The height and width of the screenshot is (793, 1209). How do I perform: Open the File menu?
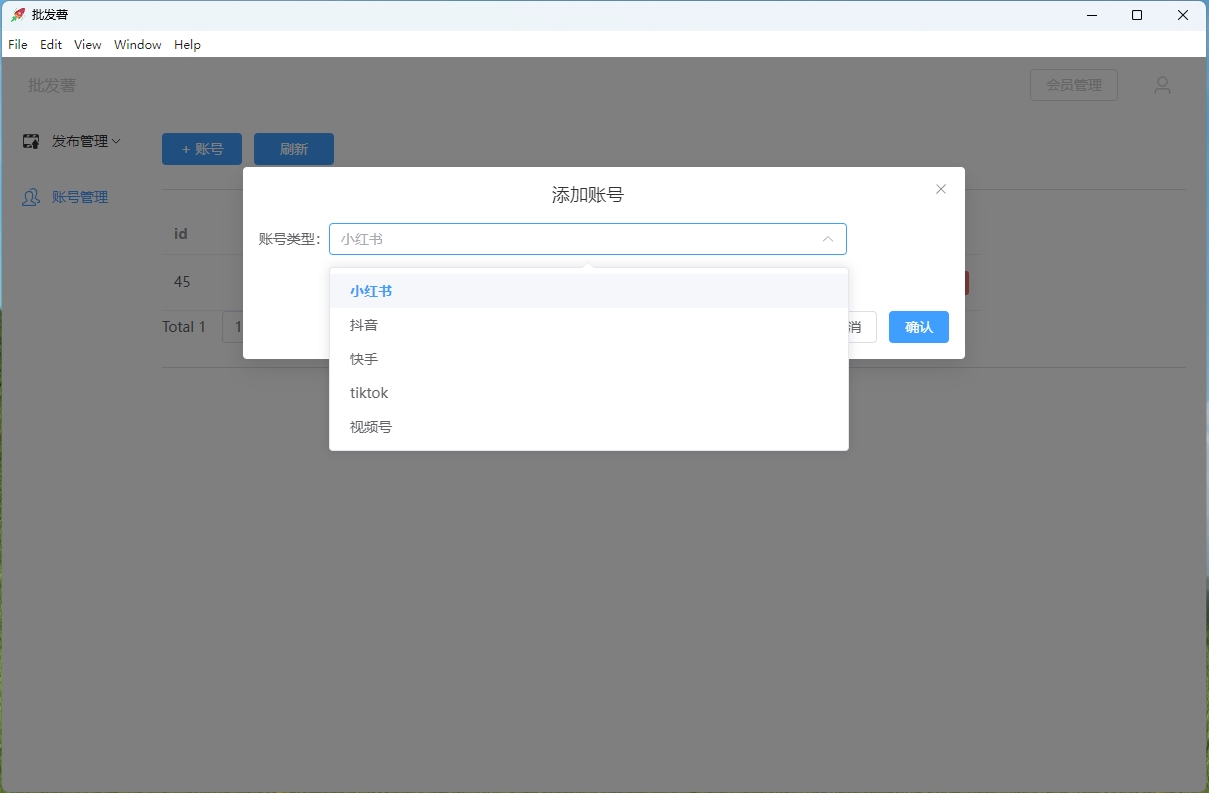18,45
